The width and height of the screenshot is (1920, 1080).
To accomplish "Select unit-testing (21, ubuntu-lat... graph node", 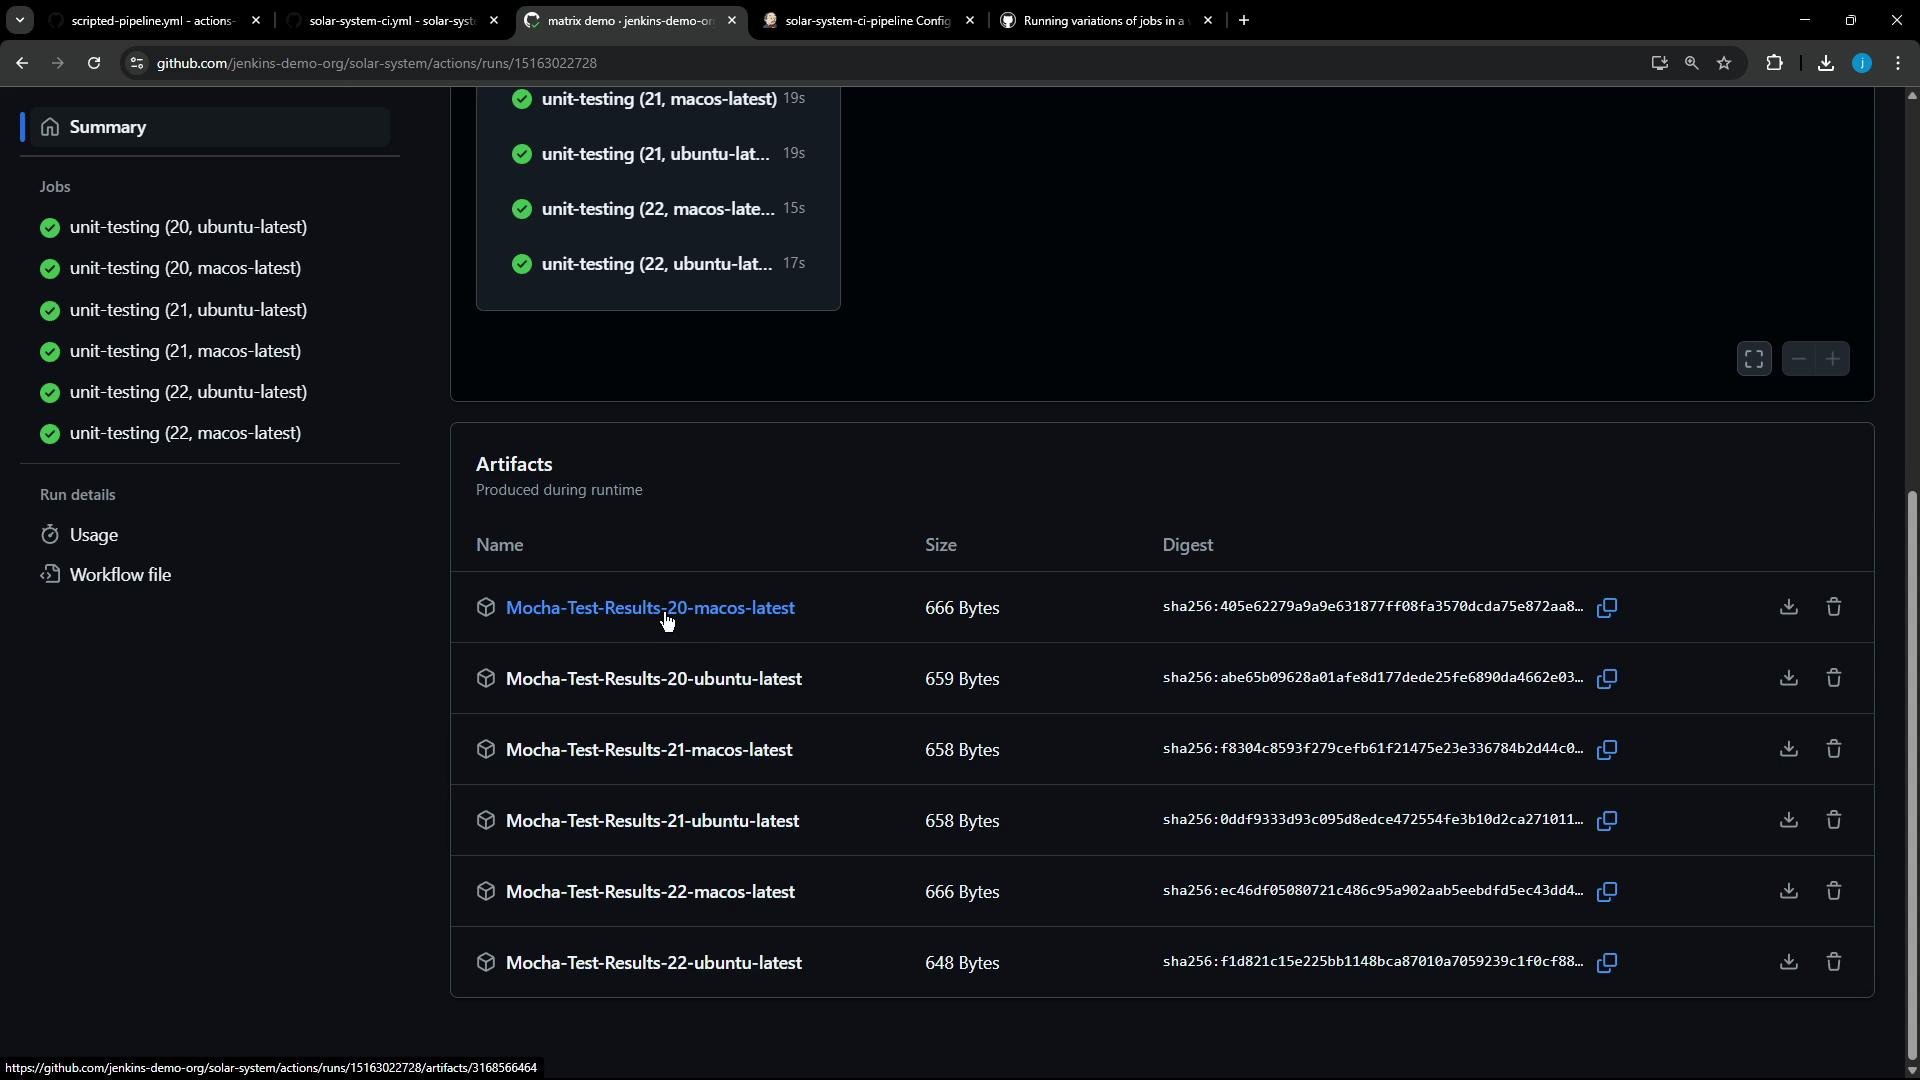I will [658, 154].
